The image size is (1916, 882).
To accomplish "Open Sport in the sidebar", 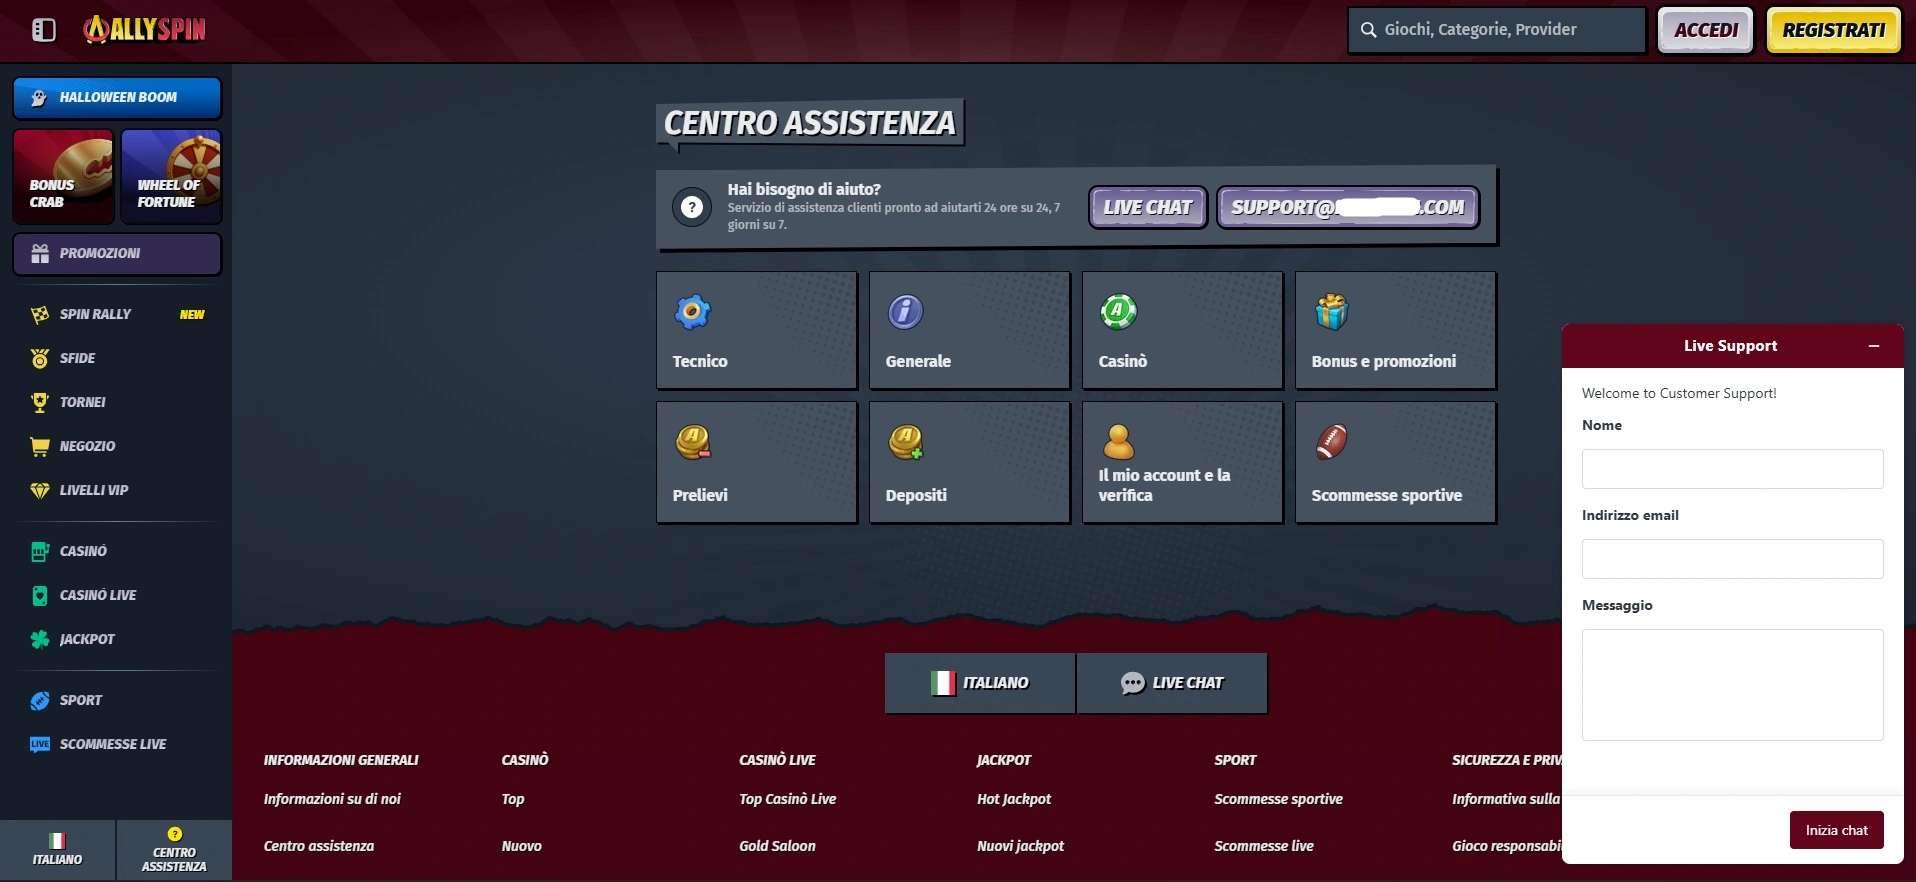I will 117,700.
